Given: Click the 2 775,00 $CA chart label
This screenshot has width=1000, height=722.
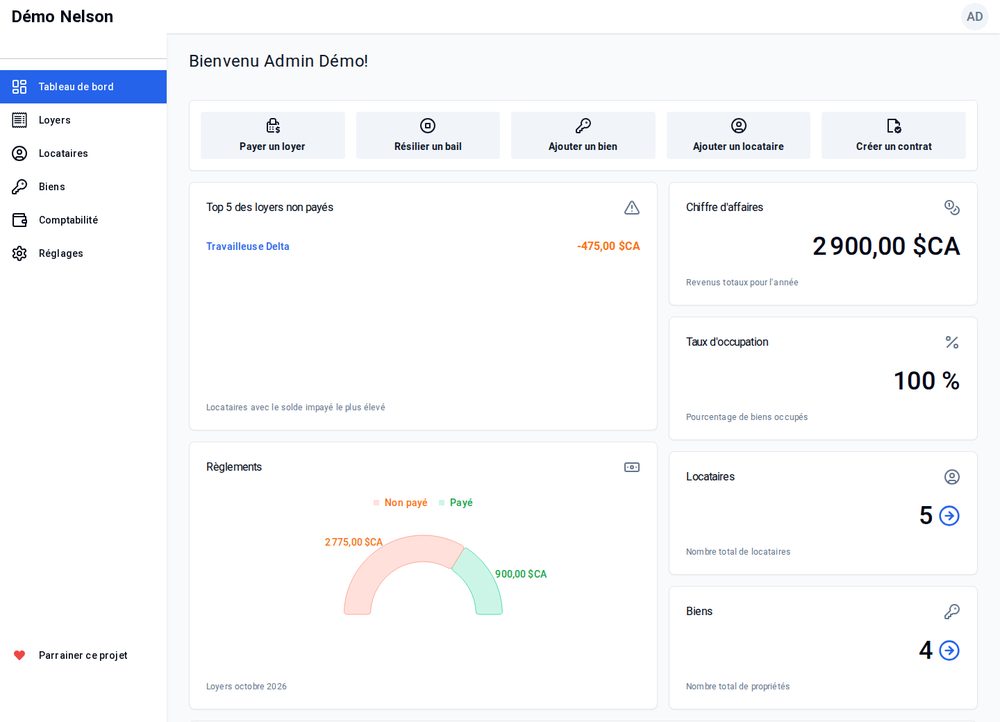Looking at the screenshot, I should (x=354, y=542).
